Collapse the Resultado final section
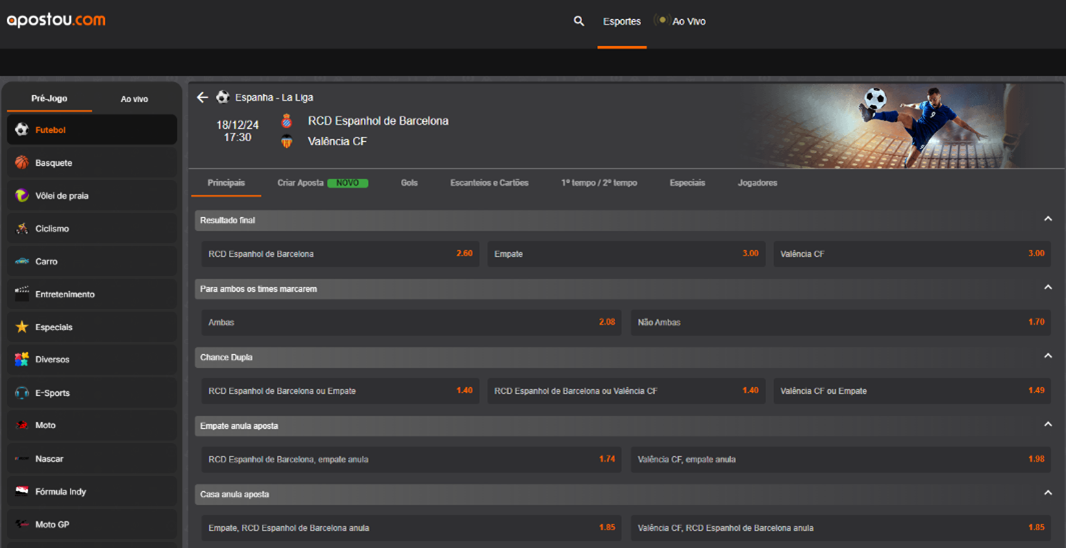Image resolution: width=1066 pixels, height=548 pixels. point(1047,219)
